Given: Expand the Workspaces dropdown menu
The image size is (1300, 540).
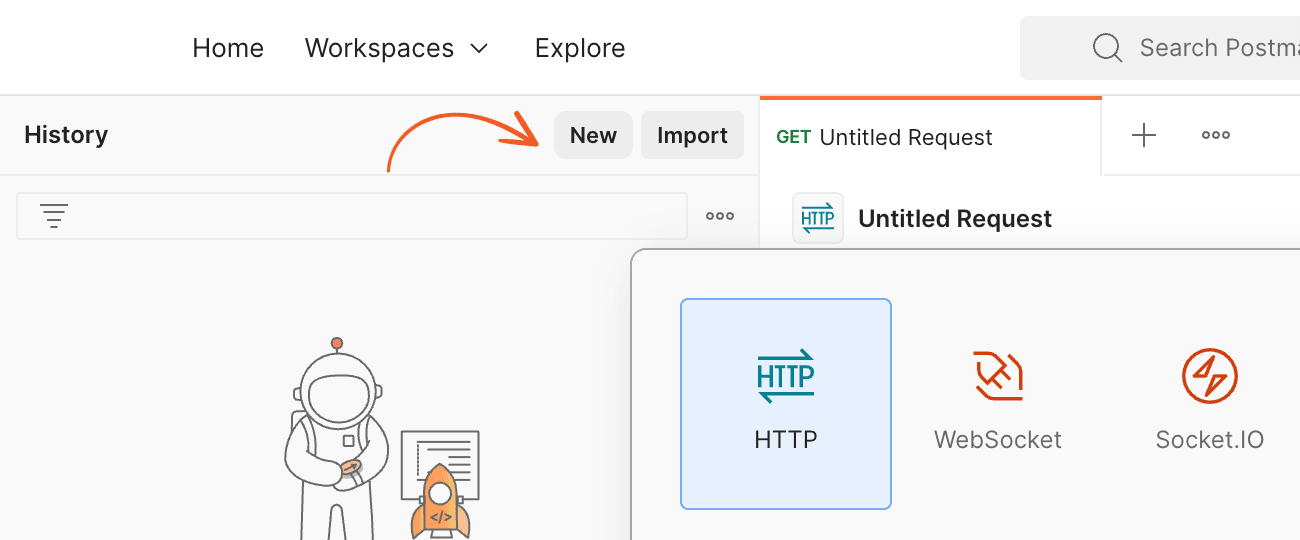Looking at the screenshot, I should pyautogui.click(x=397, y=48).
